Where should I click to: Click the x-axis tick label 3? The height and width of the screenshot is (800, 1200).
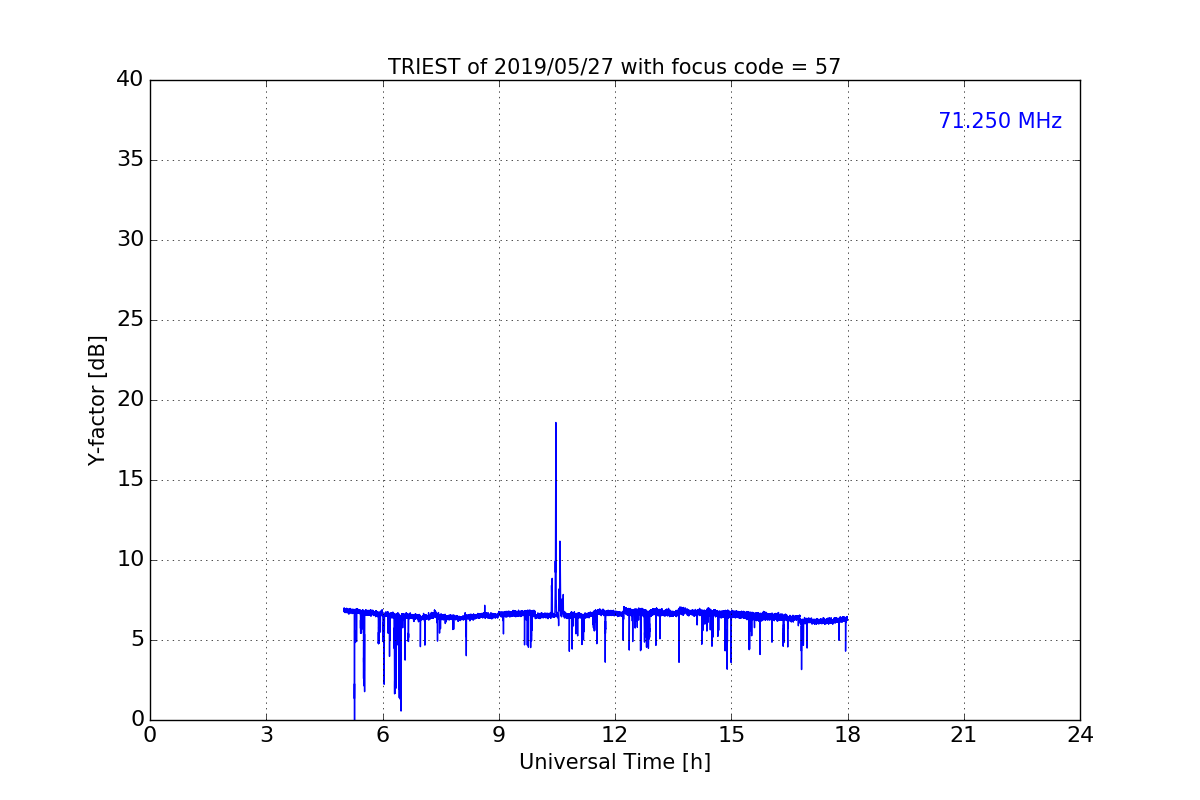[x=266, y=735]
